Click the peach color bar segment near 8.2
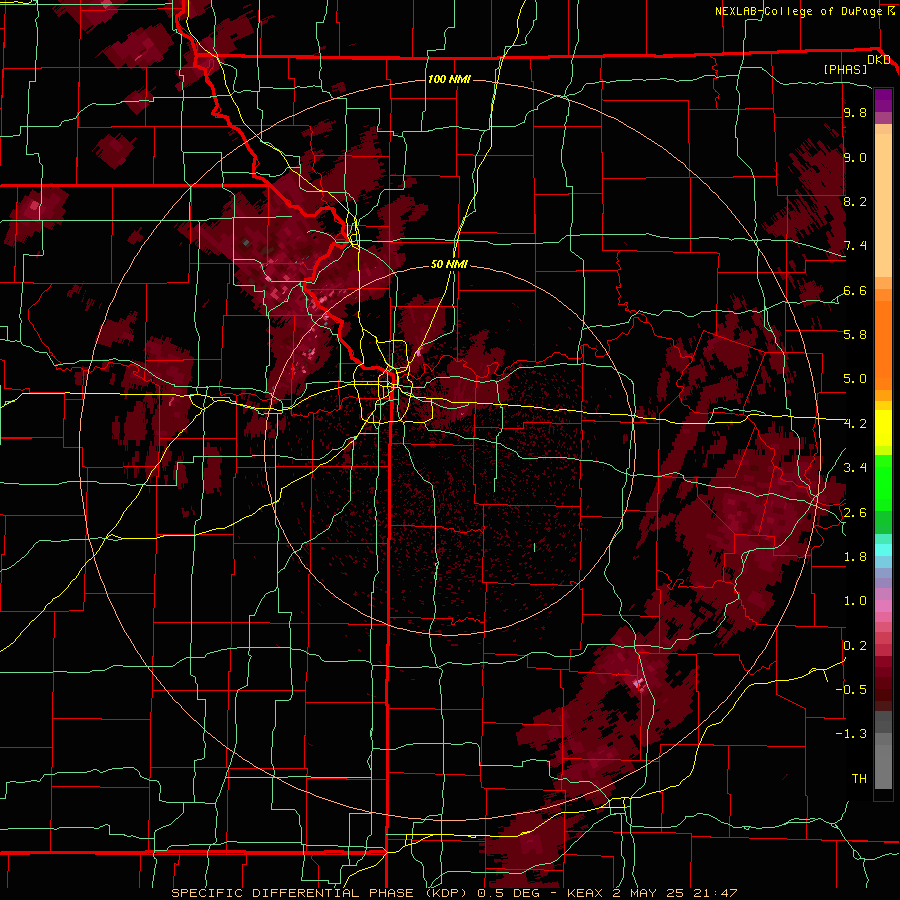 pos(883,207)
